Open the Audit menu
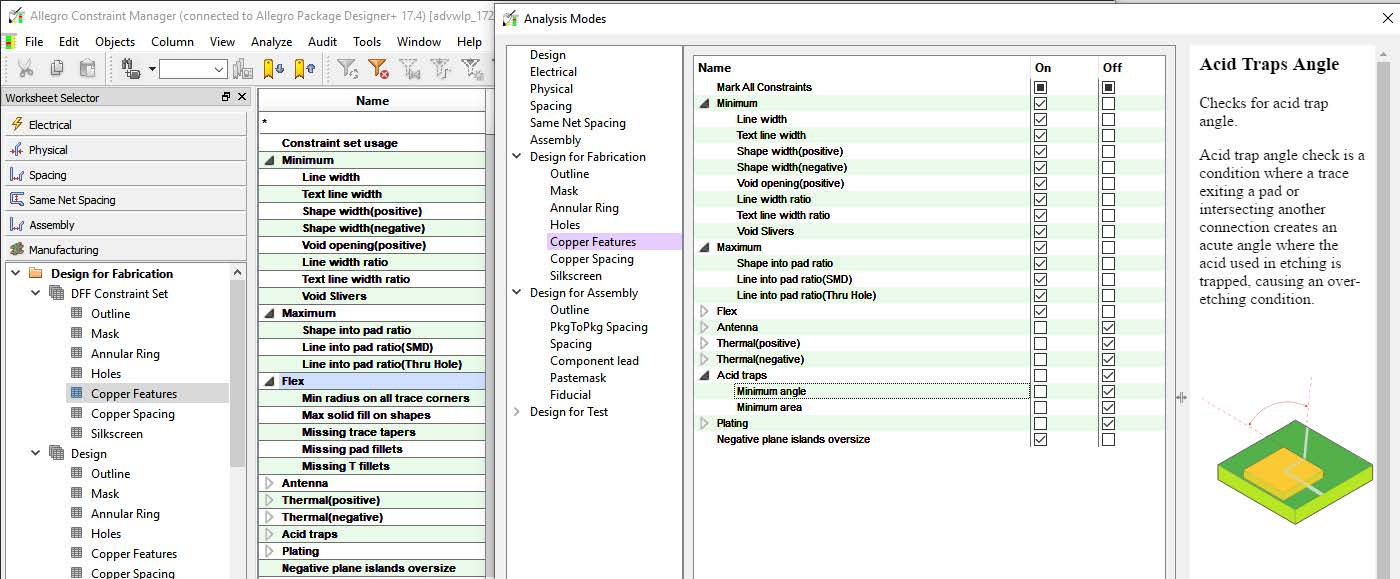Screen dimensions: 1400x579 pyautogui.click(x=322, y=41)
